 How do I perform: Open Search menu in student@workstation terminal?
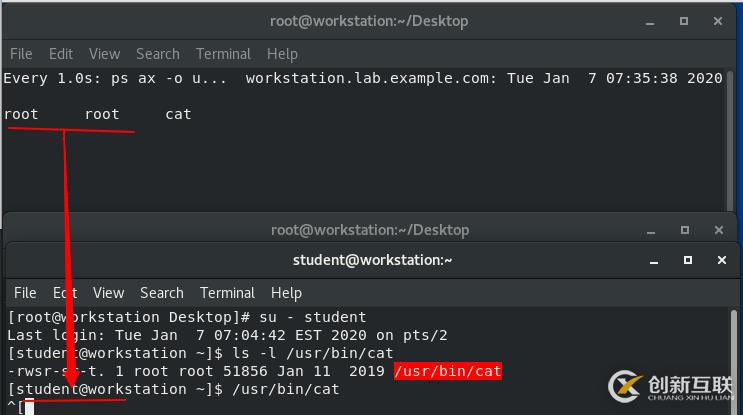pyautogui.click(x=162, y=293)
